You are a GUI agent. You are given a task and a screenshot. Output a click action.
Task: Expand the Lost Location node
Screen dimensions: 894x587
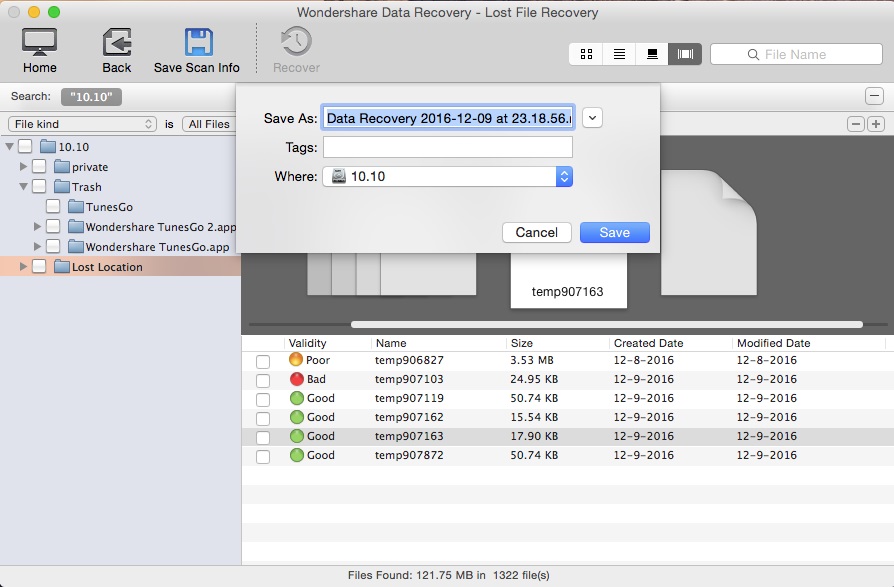click(23, 266)
